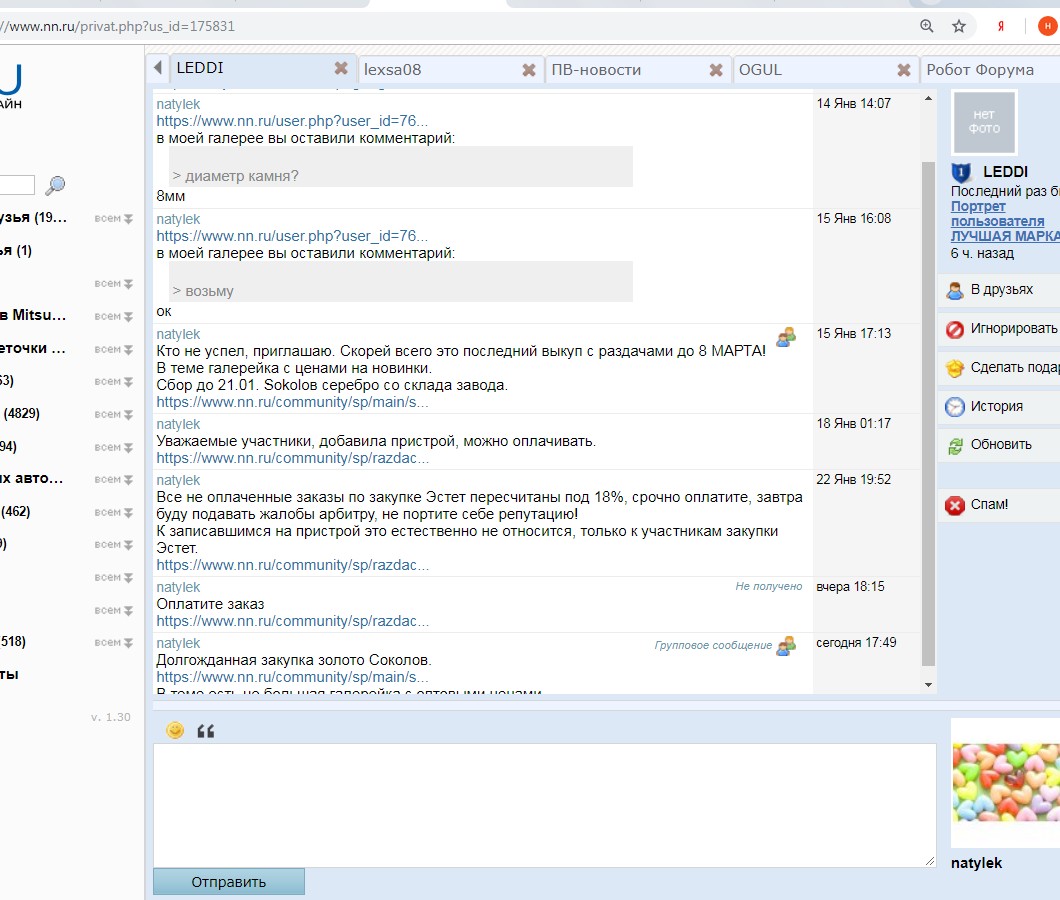Click the magnifier search icon in sidebar
The width and height of the screenshot is (1060, 900).
[55, 185]
